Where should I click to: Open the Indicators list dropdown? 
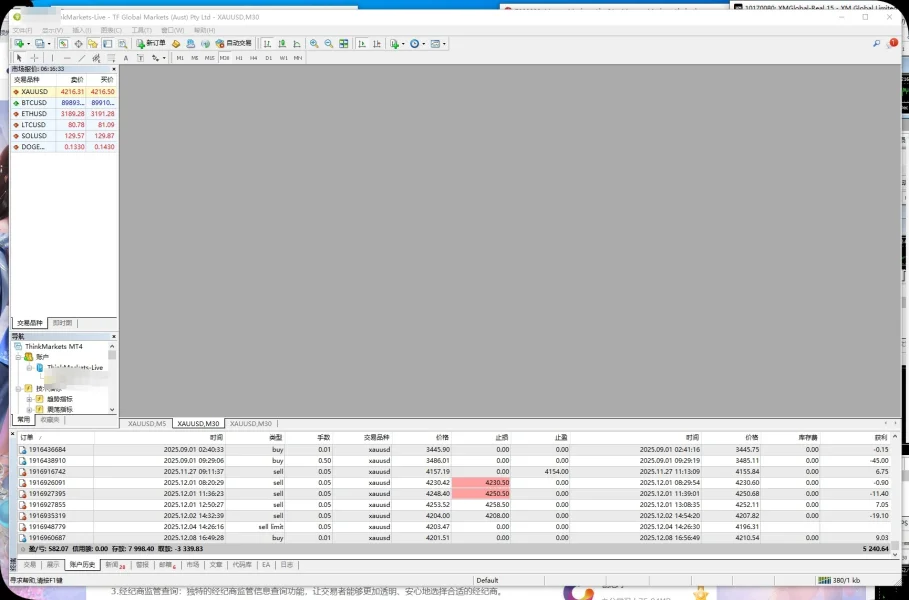[397, 43]
